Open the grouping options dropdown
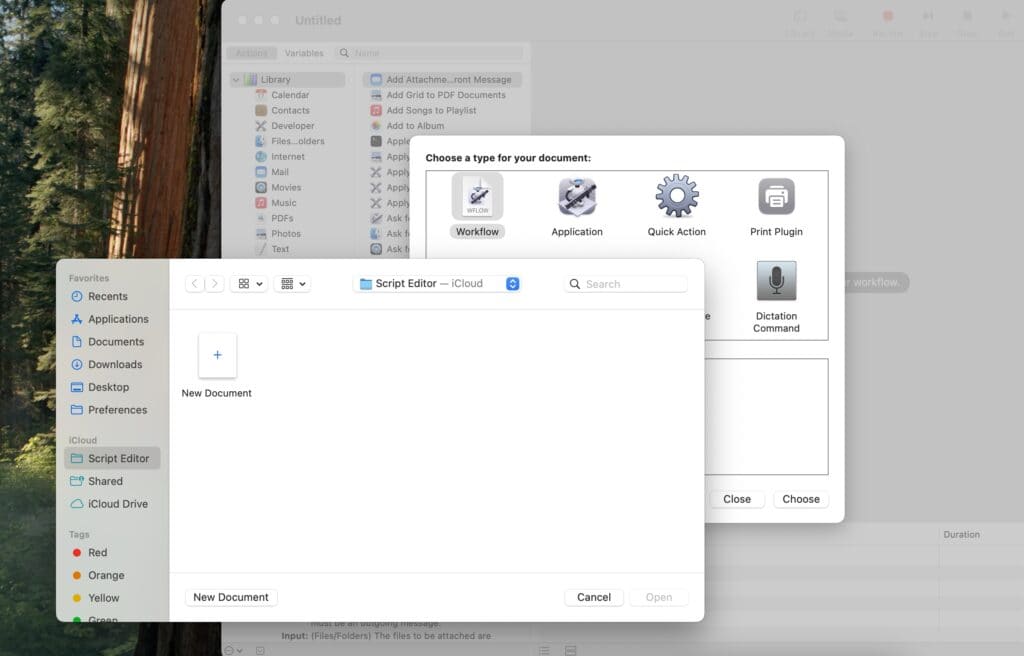Viewport: 1024px width, 656px height. [x=292, y=284]
